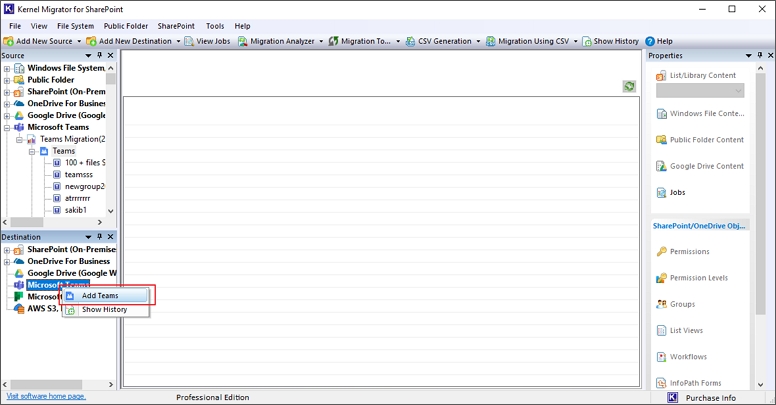Expand Public Folder node in the Source tree
The image size is (776, 405).
(7, 80)
